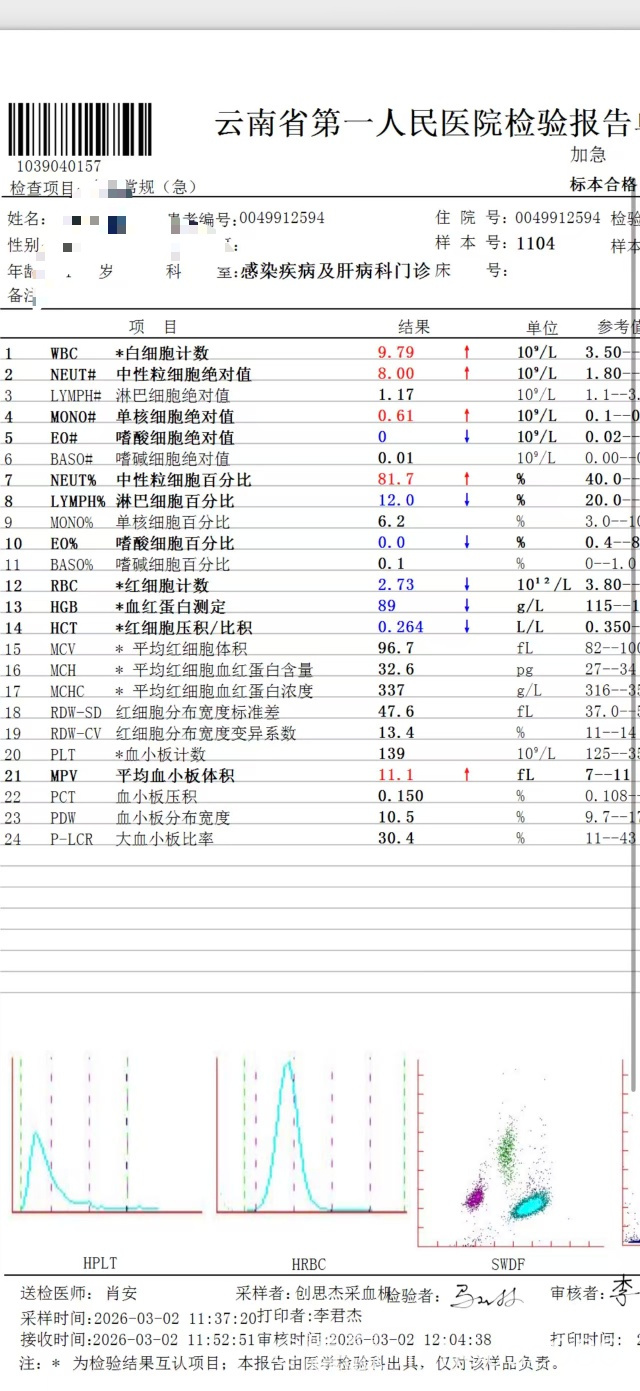Click the WBC result value 9.79
The width and height of the screenshot is (640, 1391).
(395, 352)
